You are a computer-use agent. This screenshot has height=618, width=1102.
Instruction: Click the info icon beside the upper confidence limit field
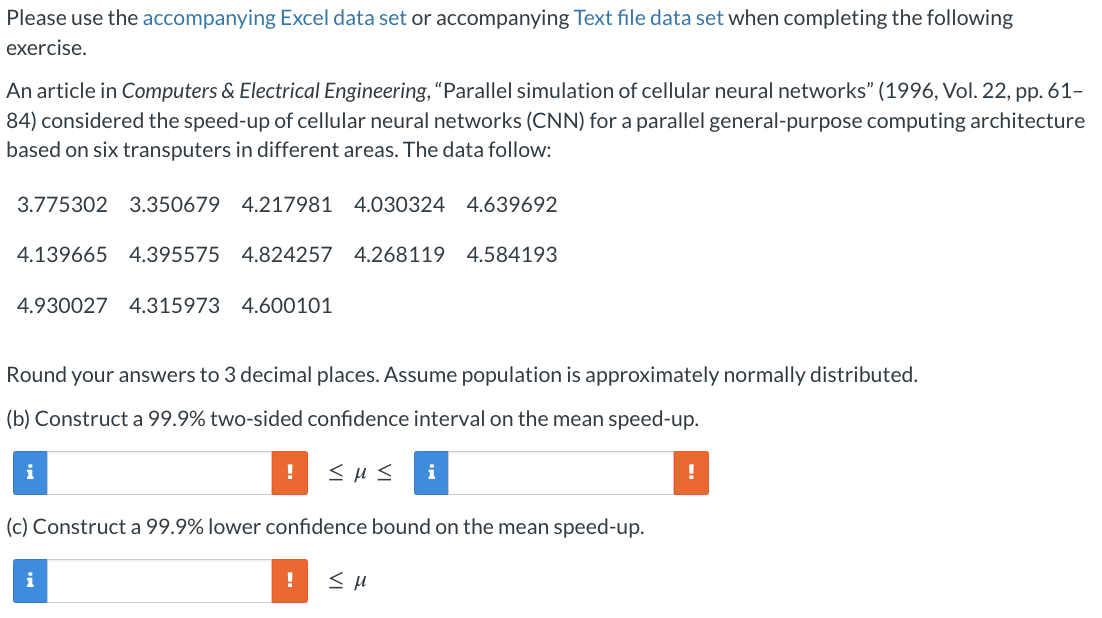click(x=430, y=473)
